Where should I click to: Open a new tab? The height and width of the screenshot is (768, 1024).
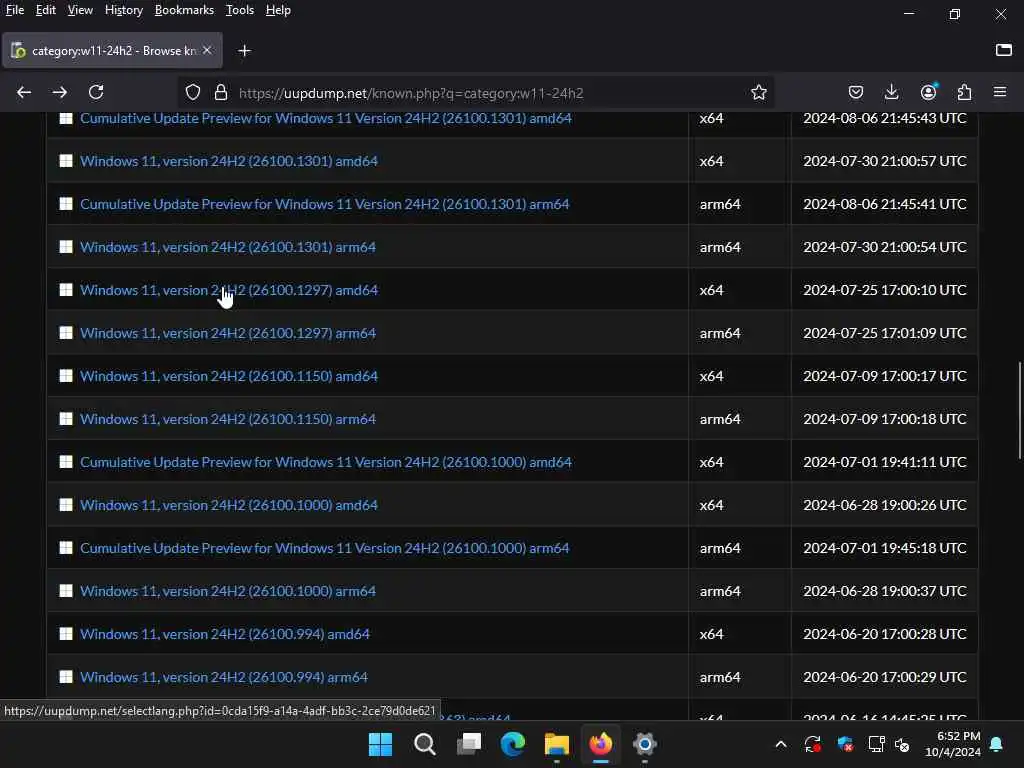pos(244,51)
